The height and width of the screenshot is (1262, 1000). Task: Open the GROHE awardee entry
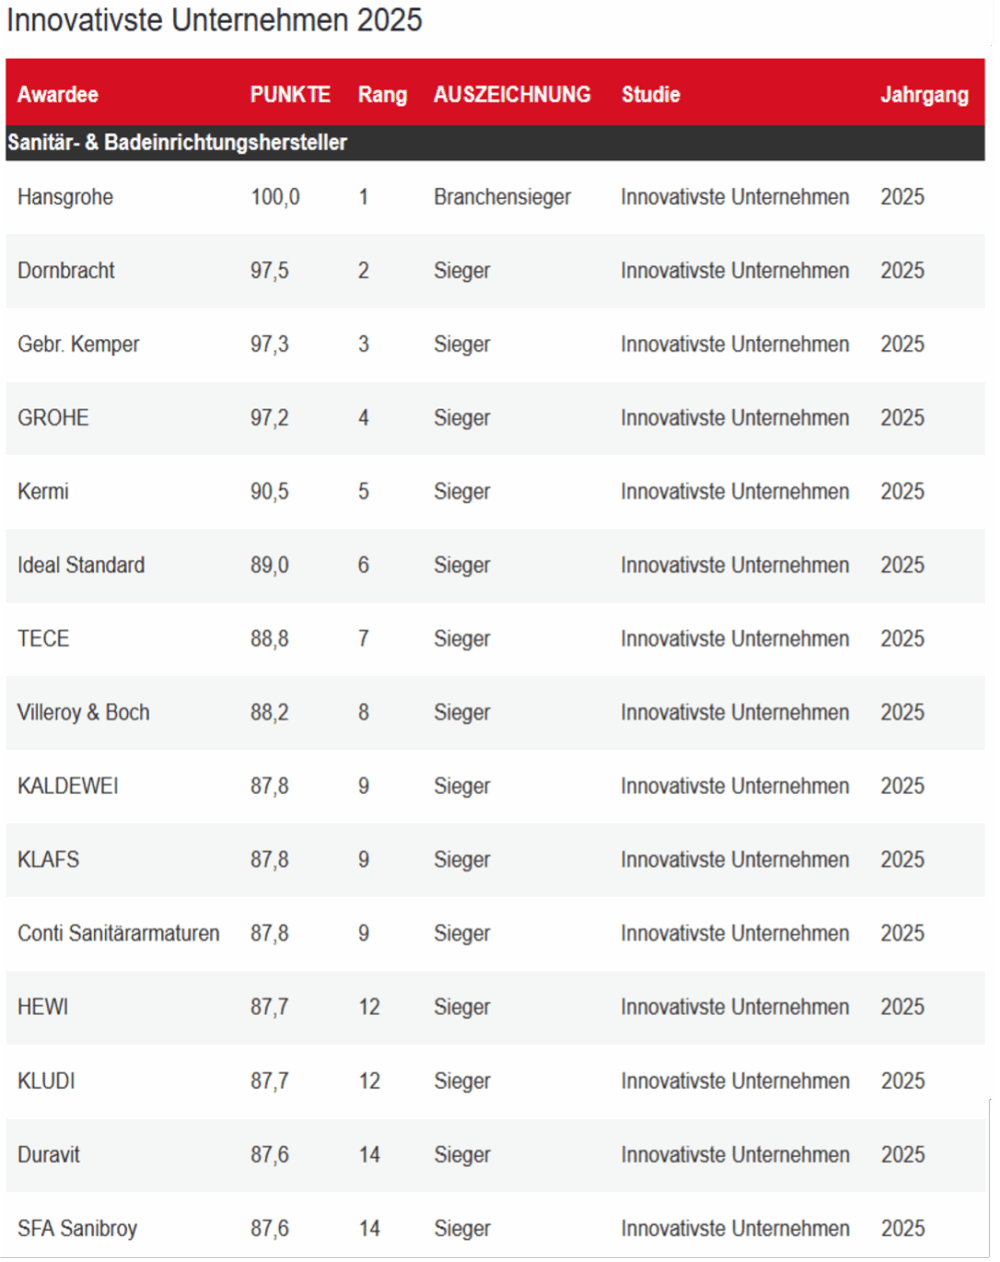click(53, 418)
